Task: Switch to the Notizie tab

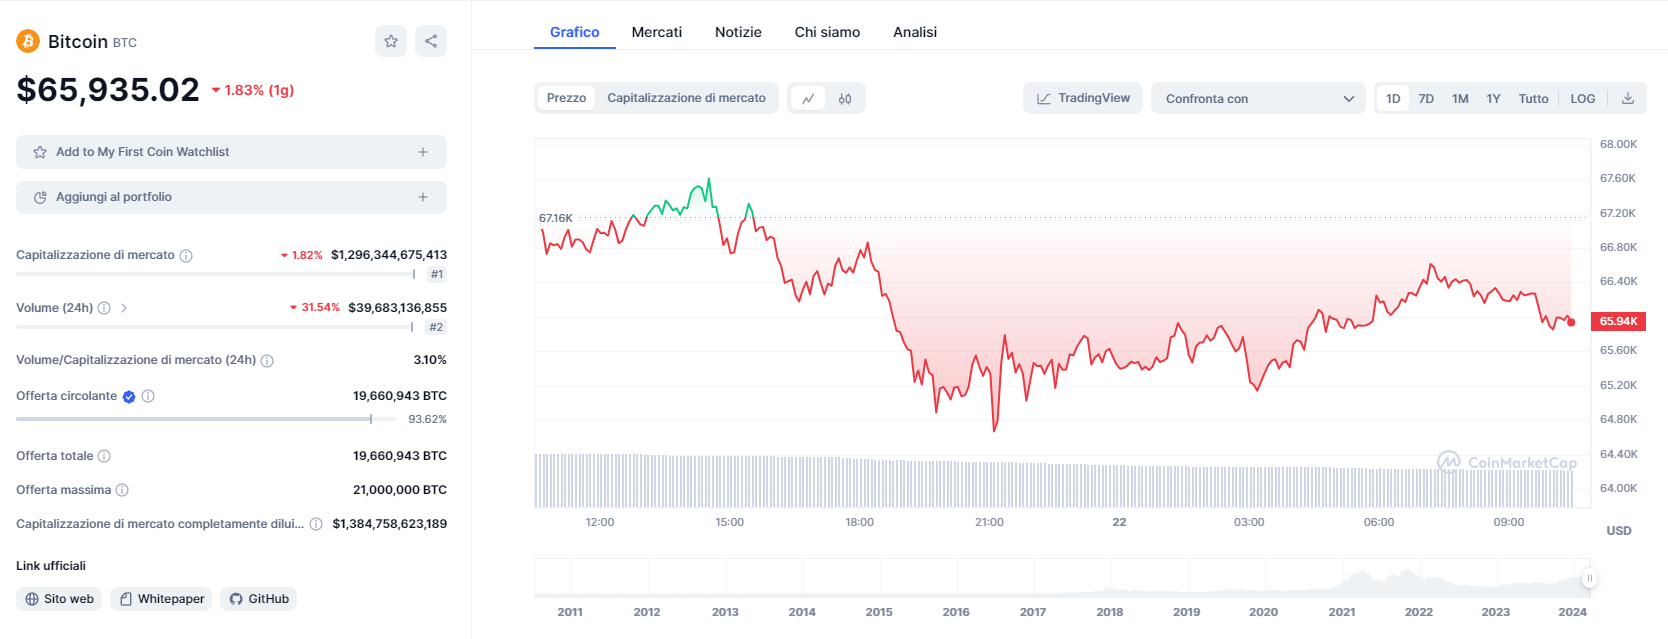Action: coord(738,32)
